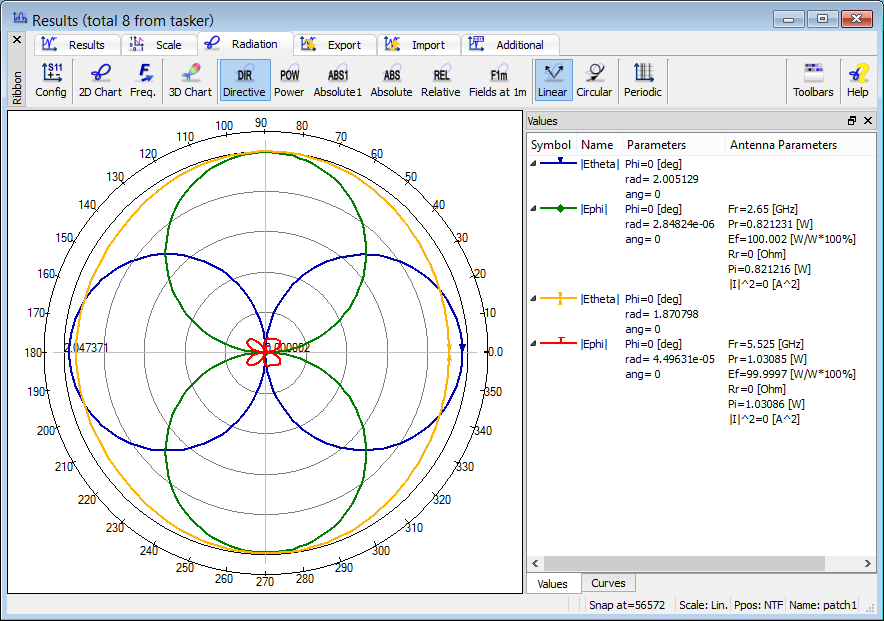Viewport: 884px width, 621px height.
Task: Open the Curves tab
Action: click(x=608, y=584)
